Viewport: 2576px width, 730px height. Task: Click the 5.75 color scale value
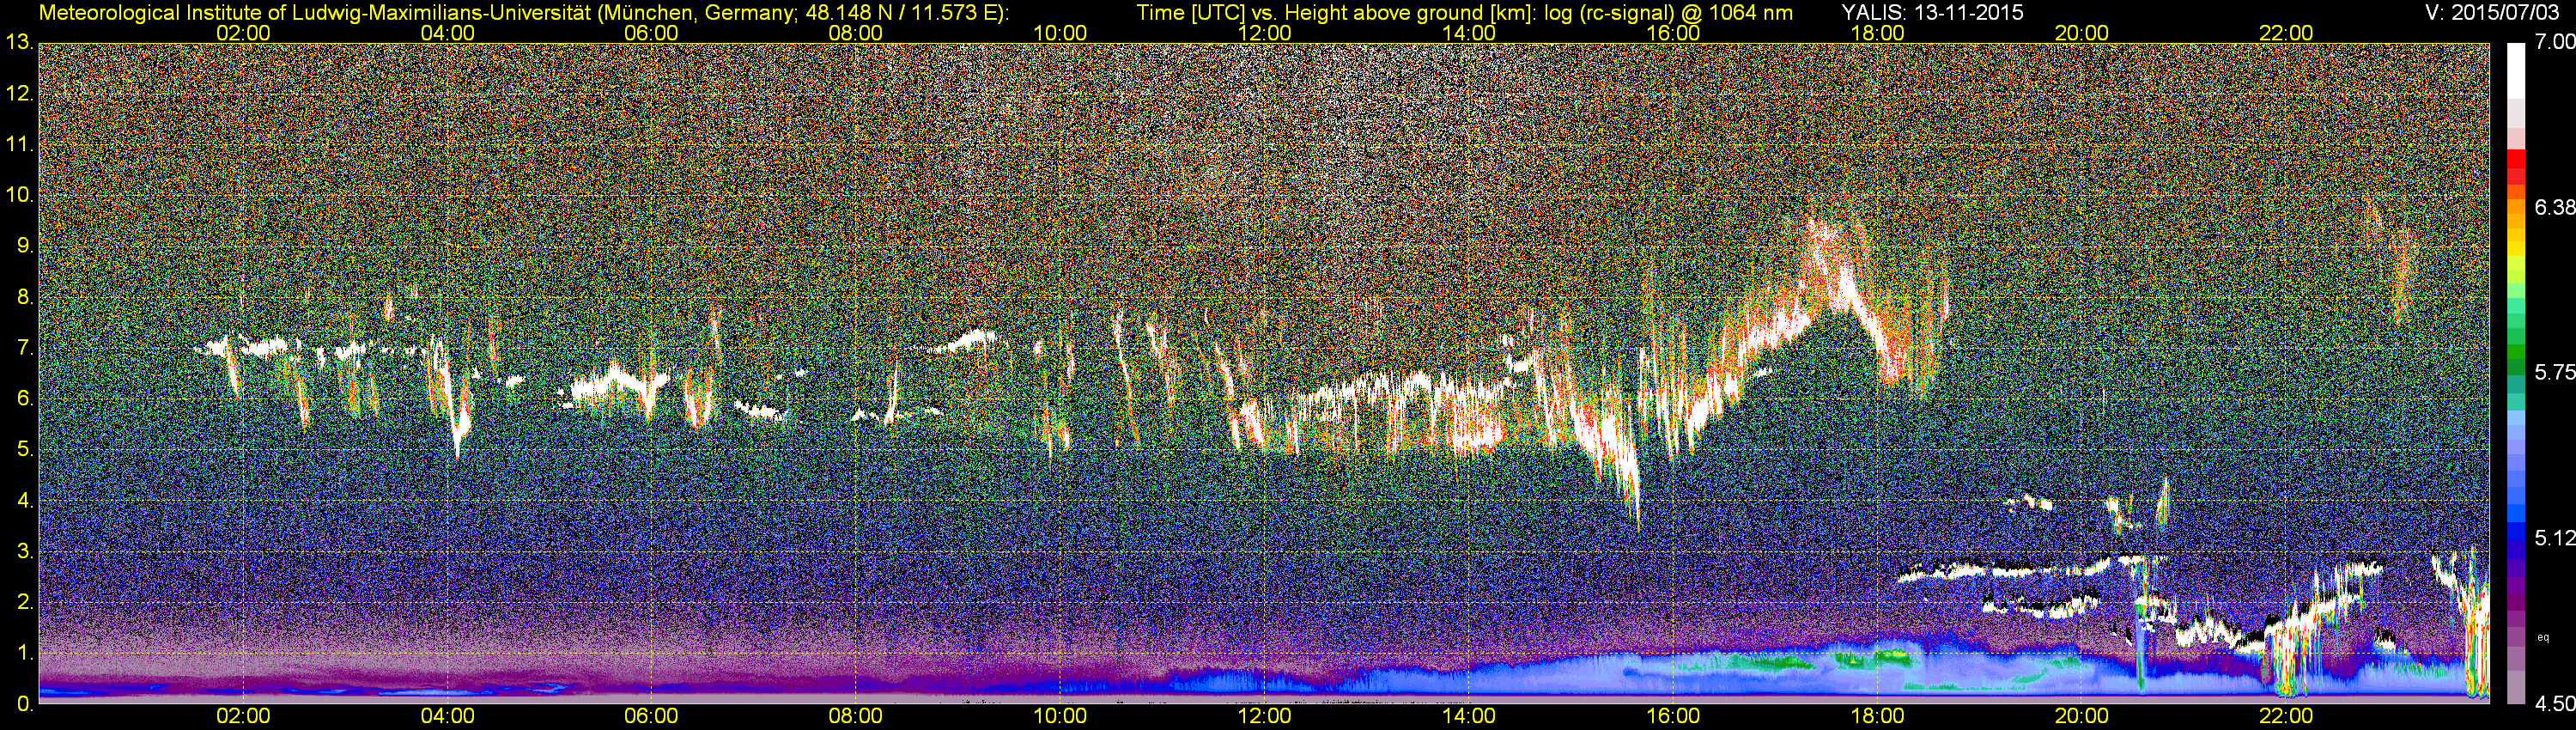2554,373
